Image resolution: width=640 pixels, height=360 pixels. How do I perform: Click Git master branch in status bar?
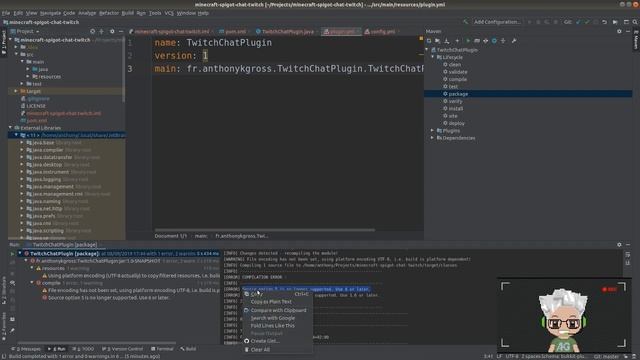coord(606,356)
